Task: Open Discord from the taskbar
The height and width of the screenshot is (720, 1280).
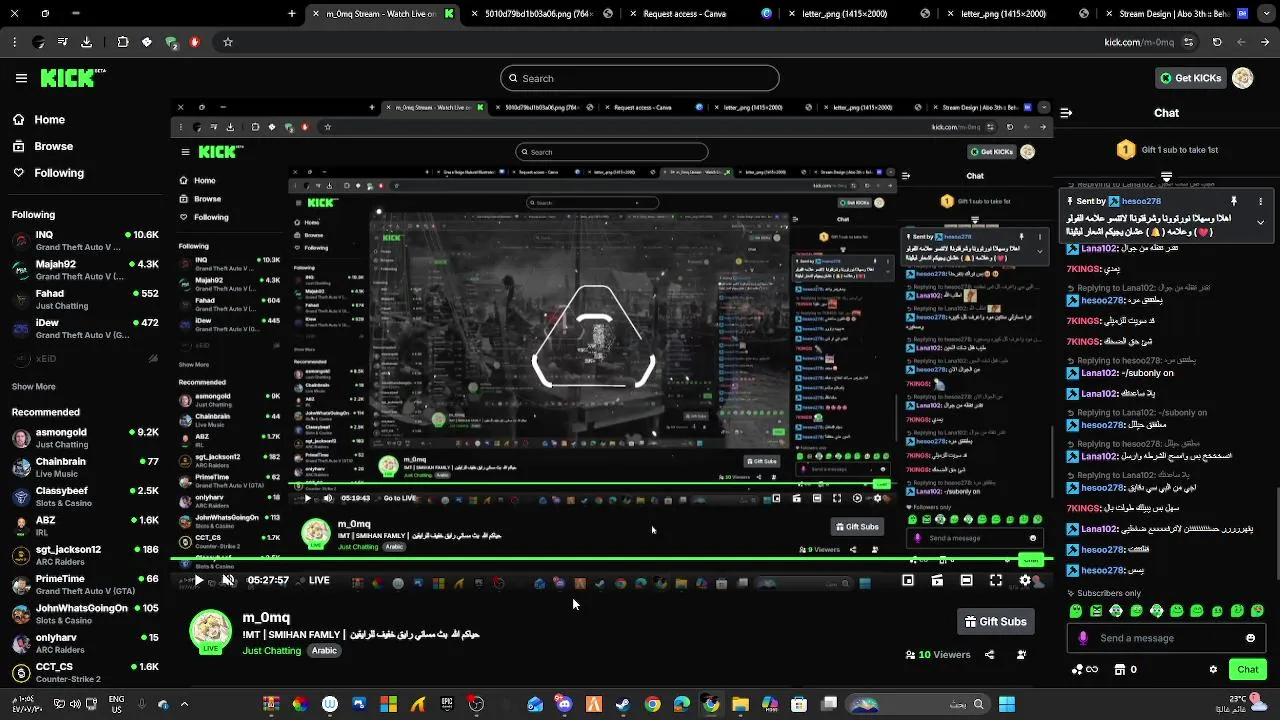Action: click(564, 704)
